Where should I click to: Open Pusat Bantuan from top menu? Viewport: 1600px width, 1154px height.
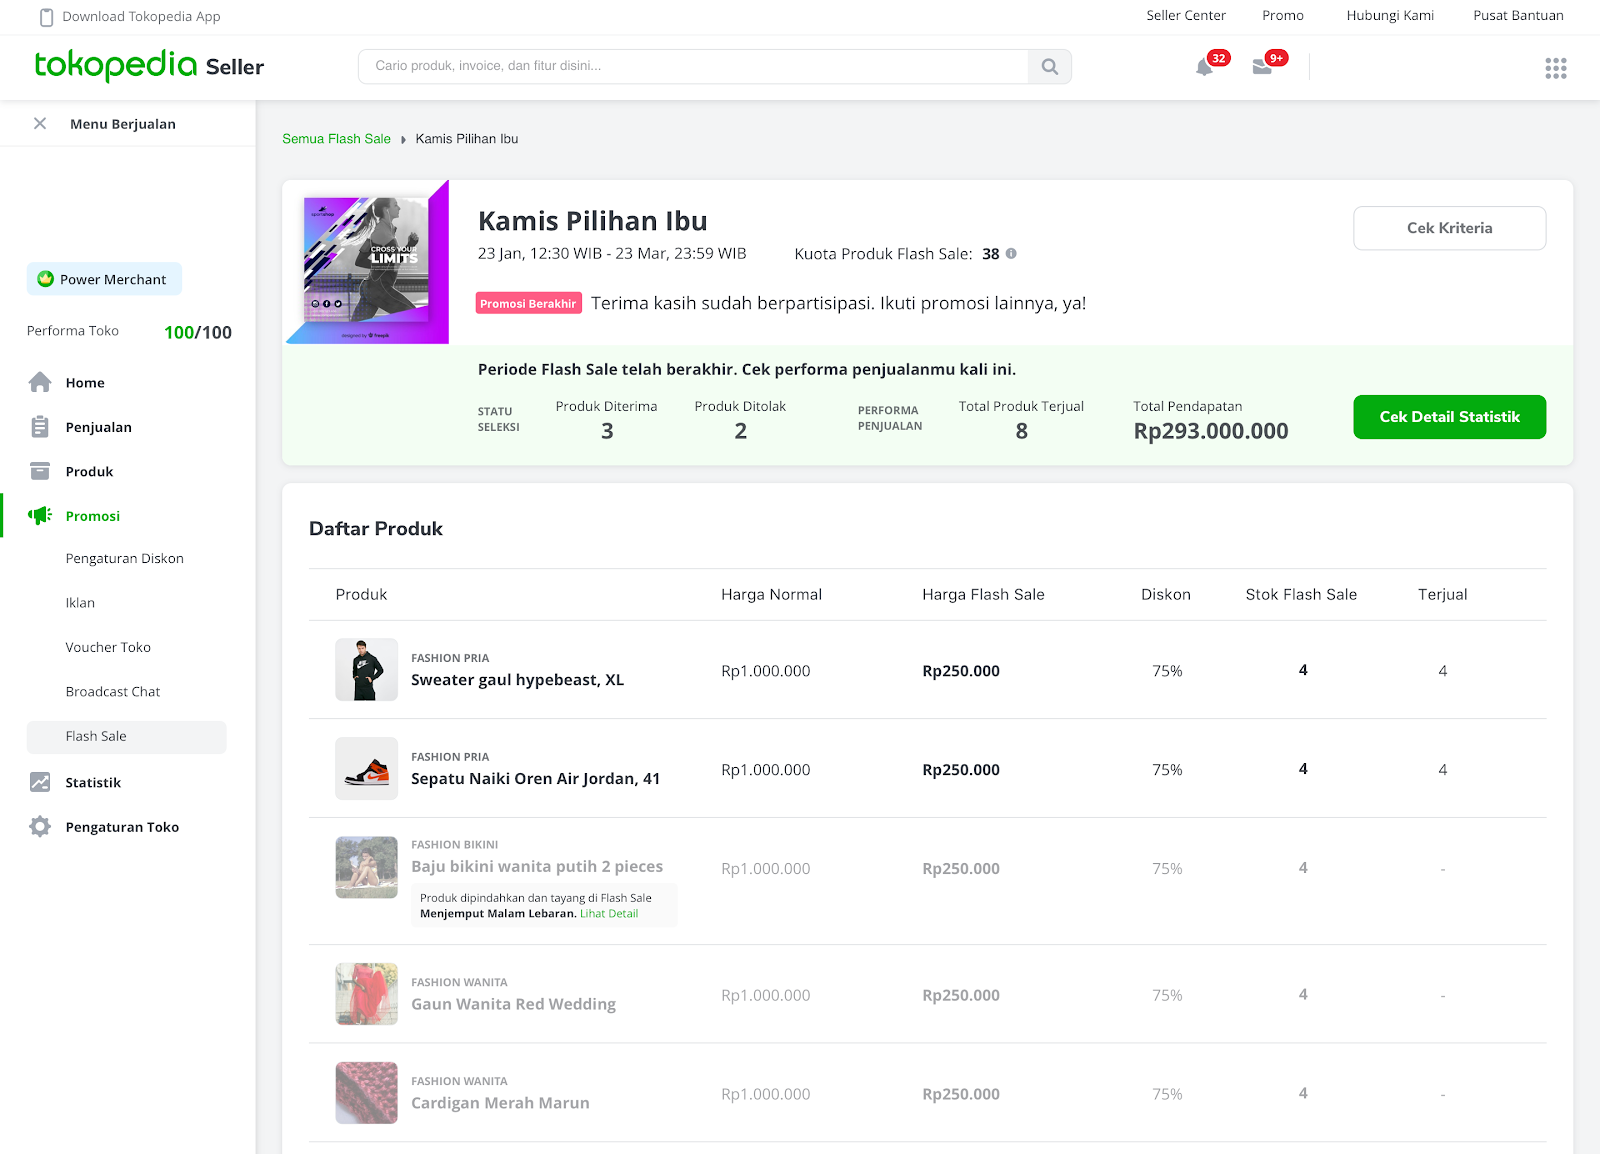1518,15
